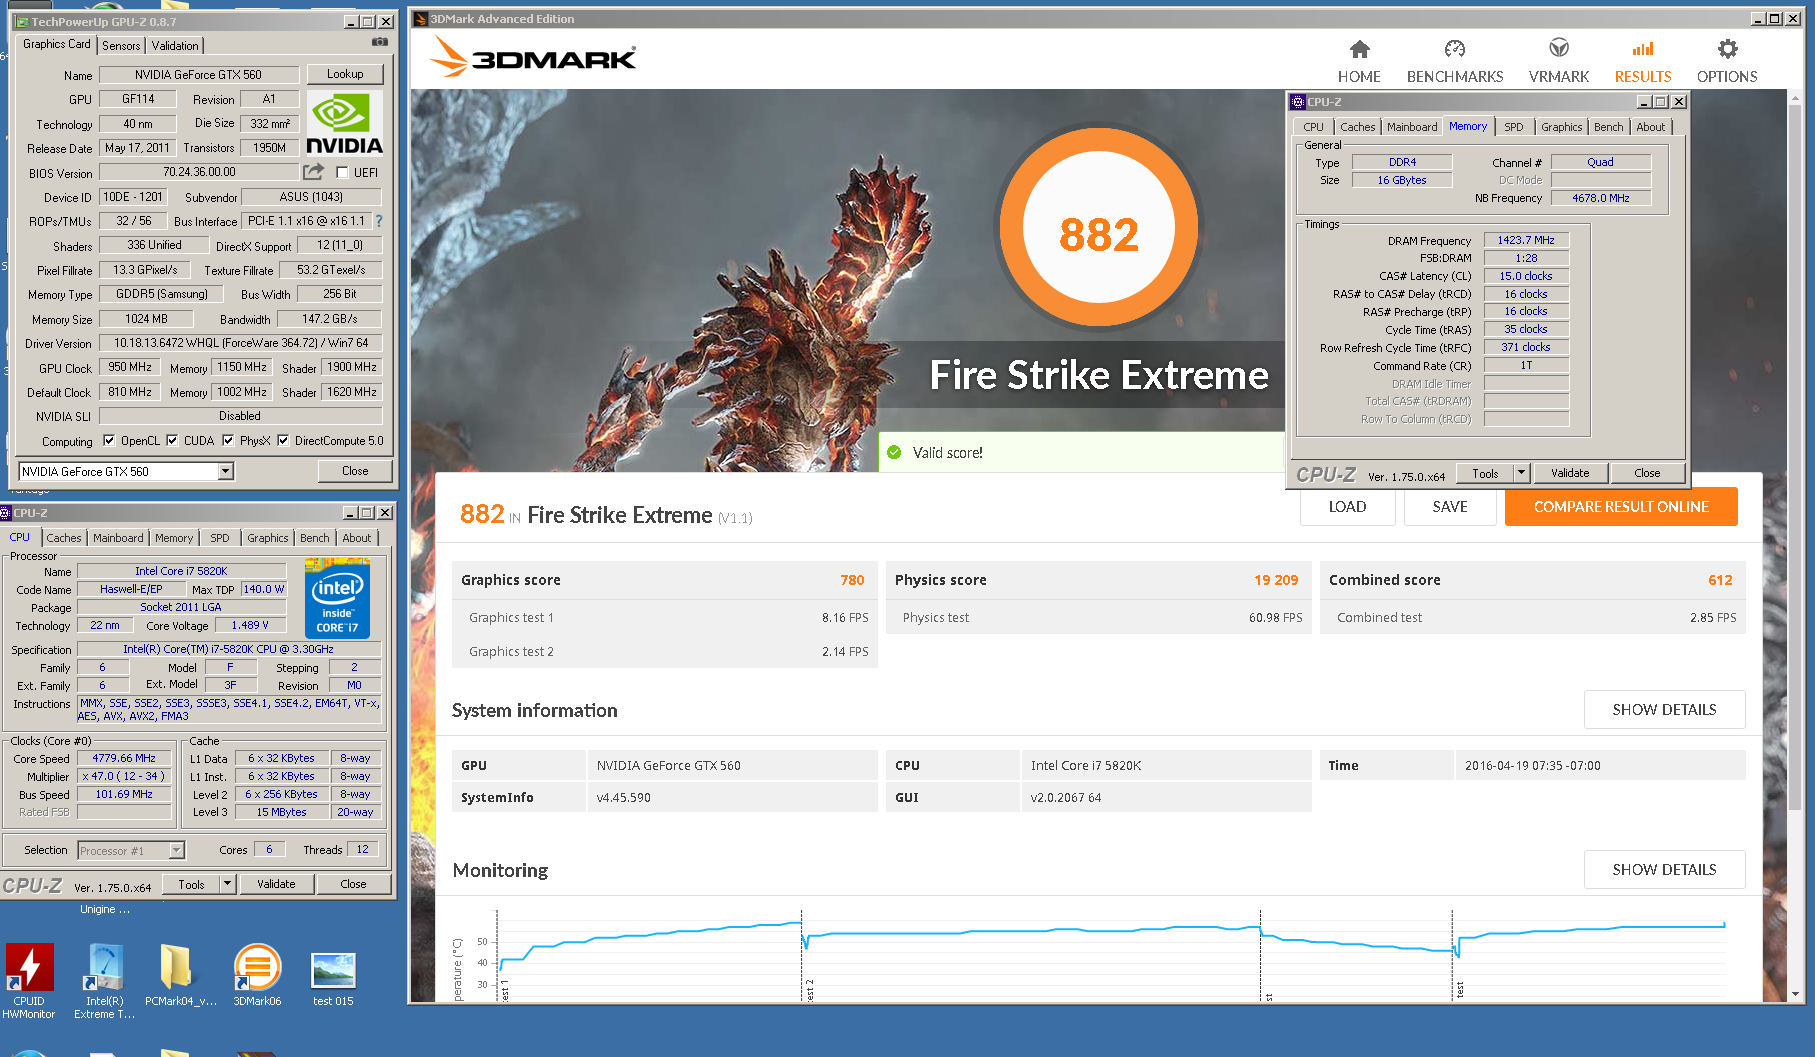Click the Tools button in CPU-Z CPU window

coord(191,884)
